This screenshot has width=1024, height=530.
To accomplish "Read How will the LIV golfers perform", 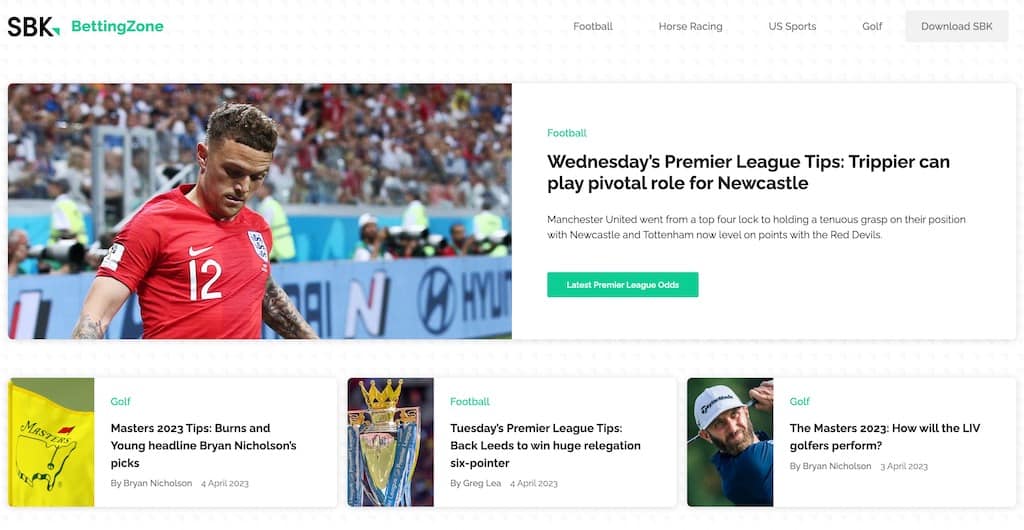I will [x=885, y=437].
